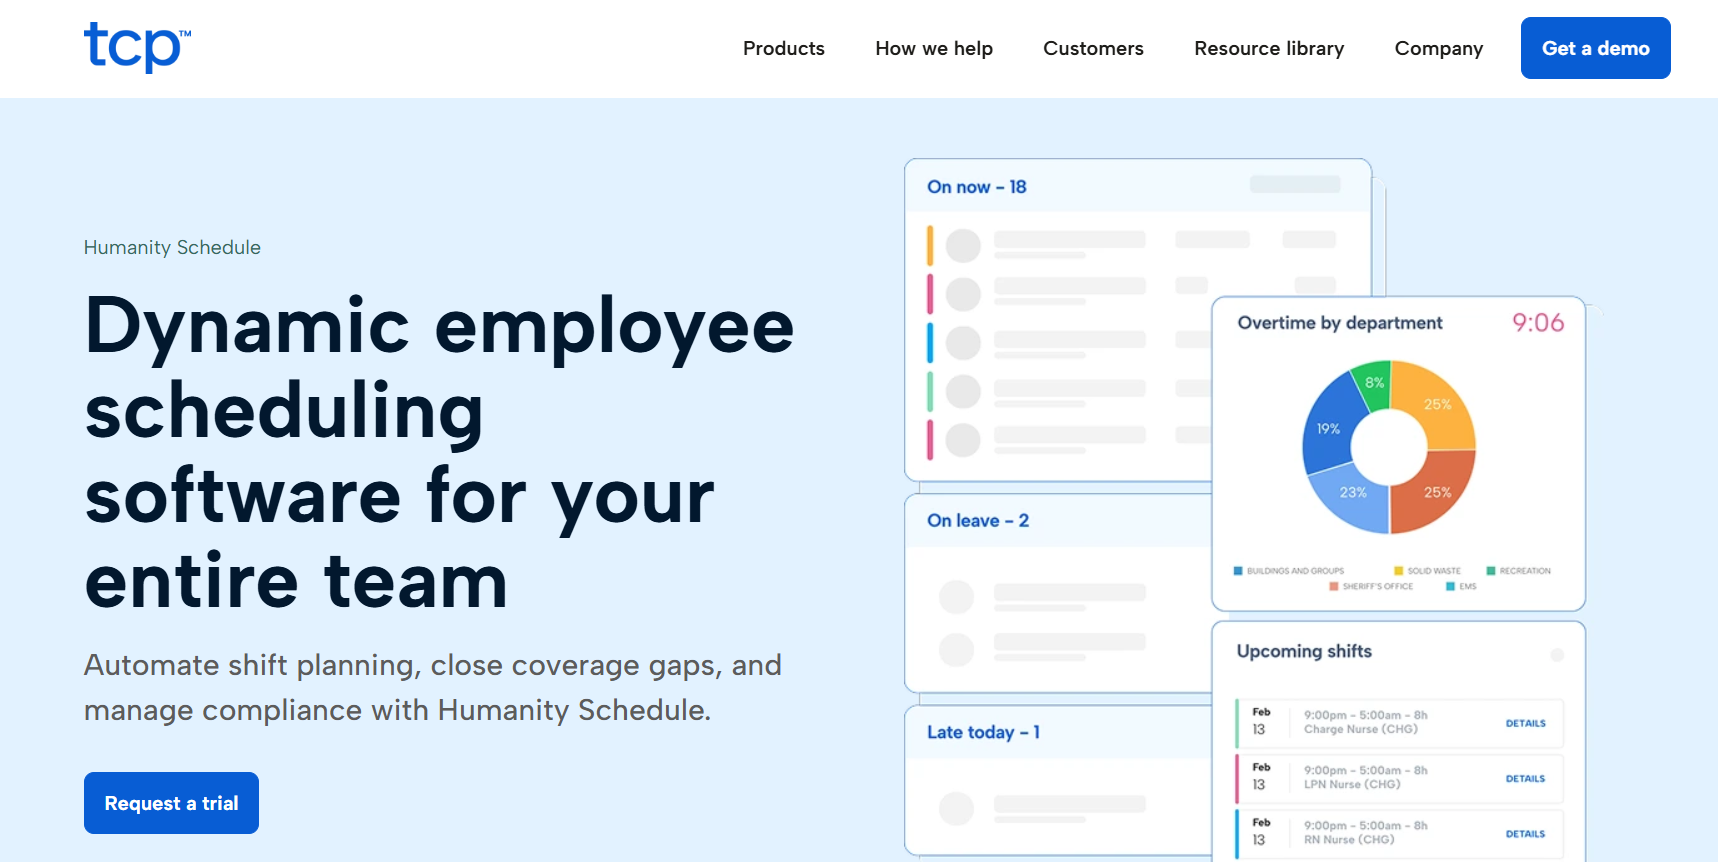Click the Humanity Schedule label
1718x862 pixels.
pyautogui.click(x=172, y=247)
